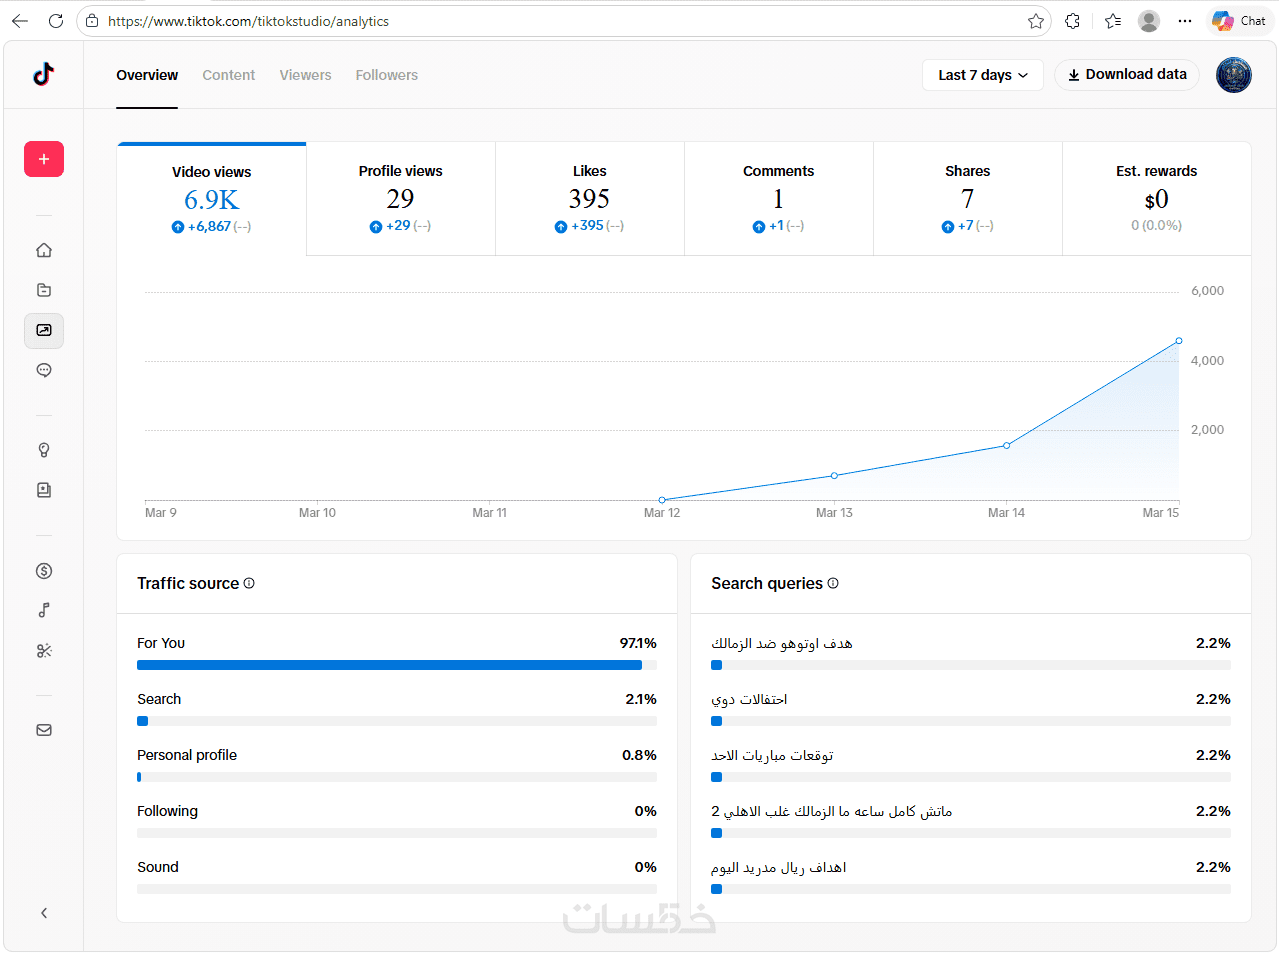Click the browser Back arrow

(20, 21)
